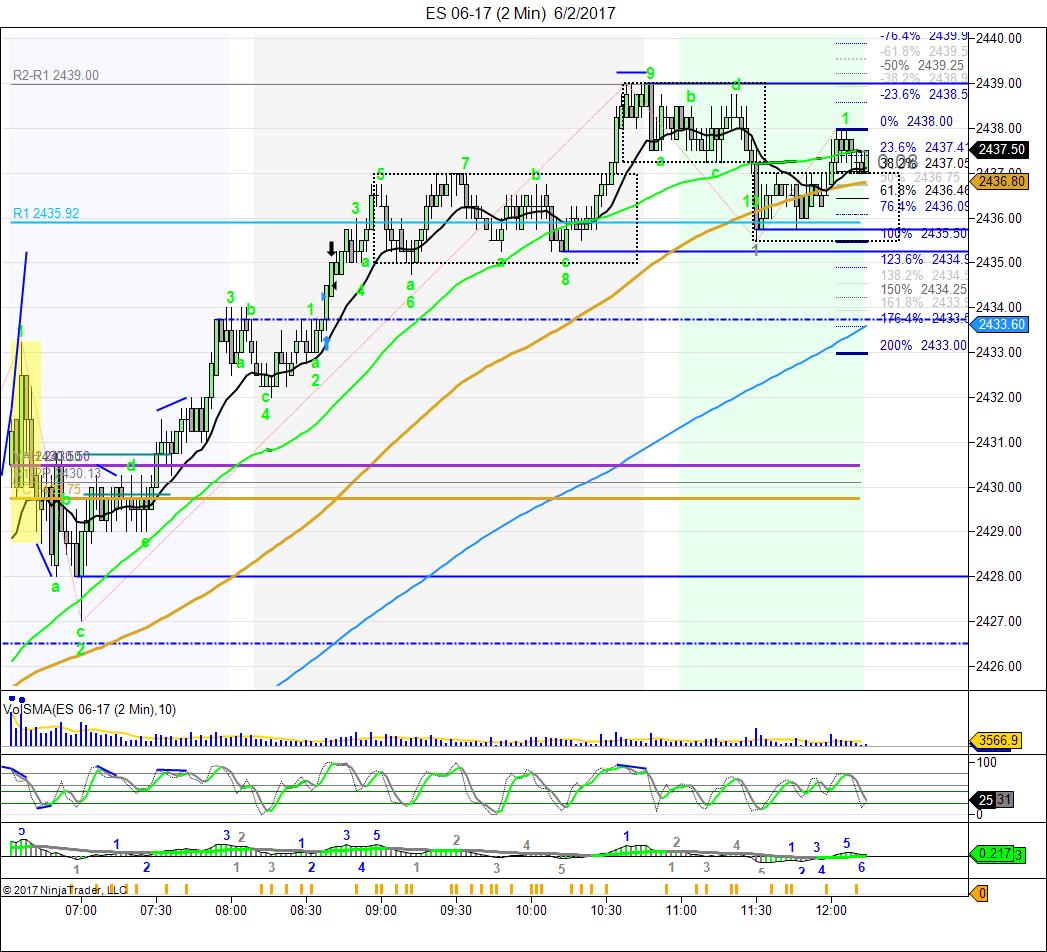1047x952 pixels.
Task: Click the blue up arrow marker below 08:40 bars
Action: coord(327,343)
